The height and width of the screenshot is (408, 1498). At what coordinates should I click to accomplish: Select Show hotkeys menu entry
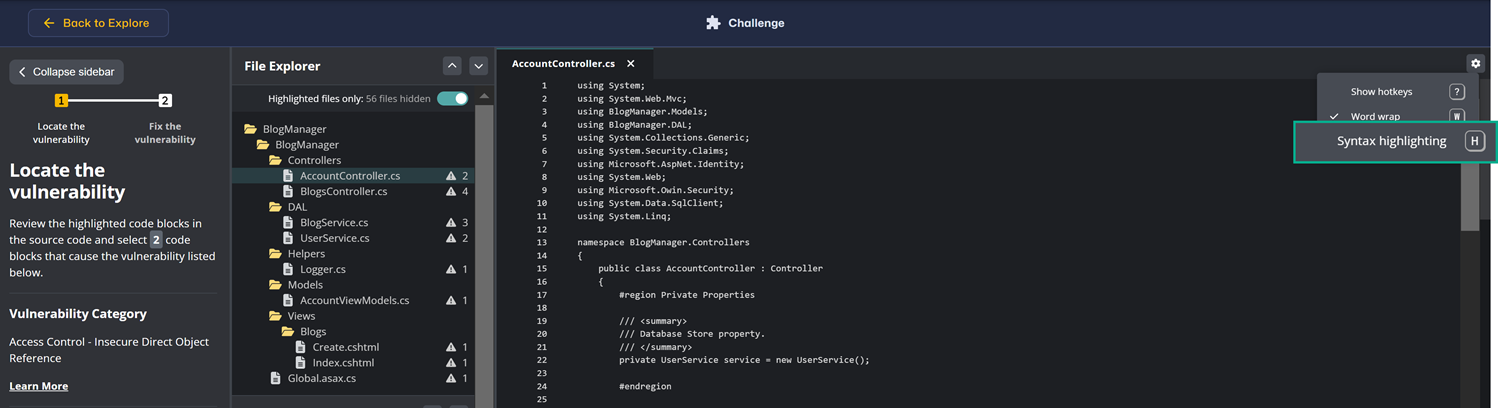point(1381,92)
